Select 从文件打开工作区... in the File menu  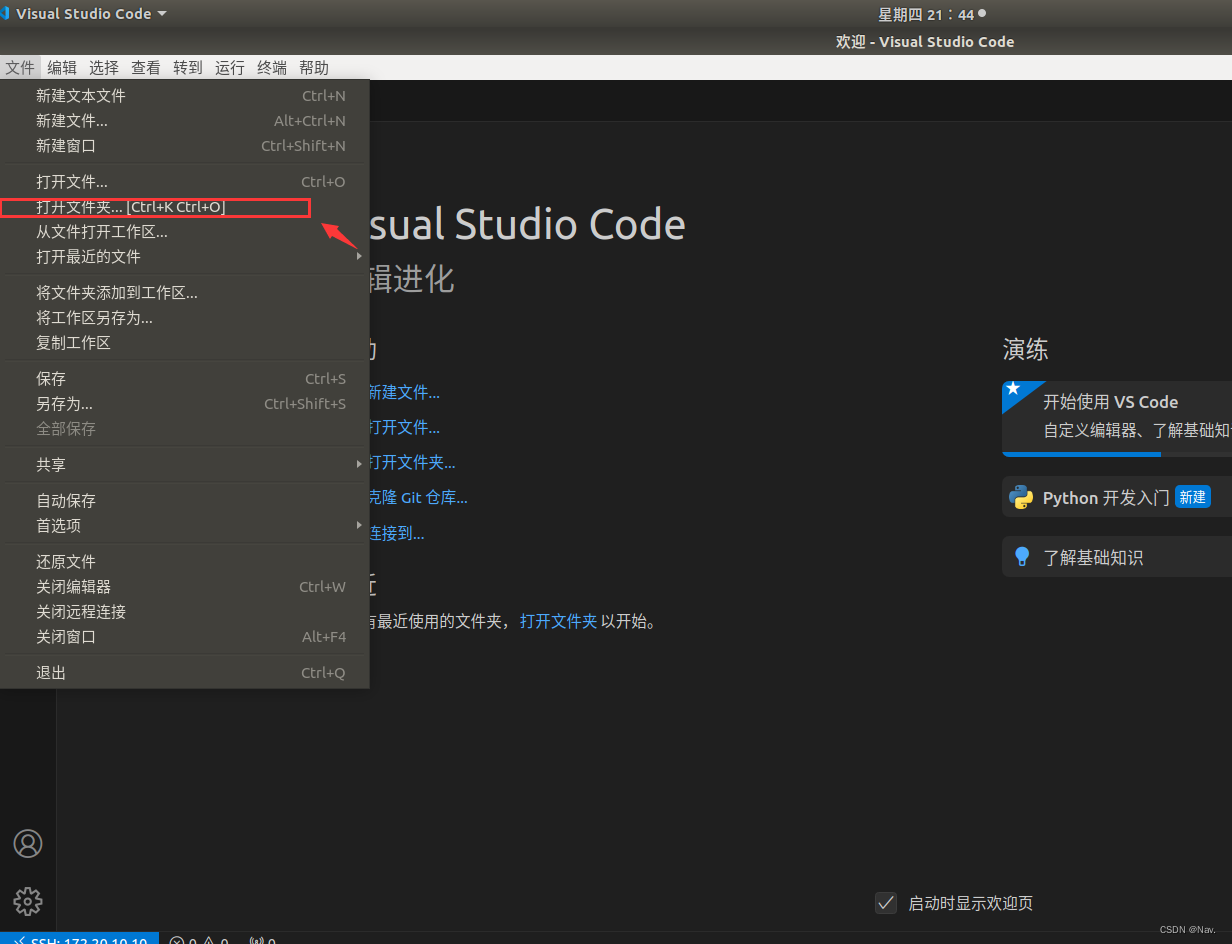click(185, 232)
